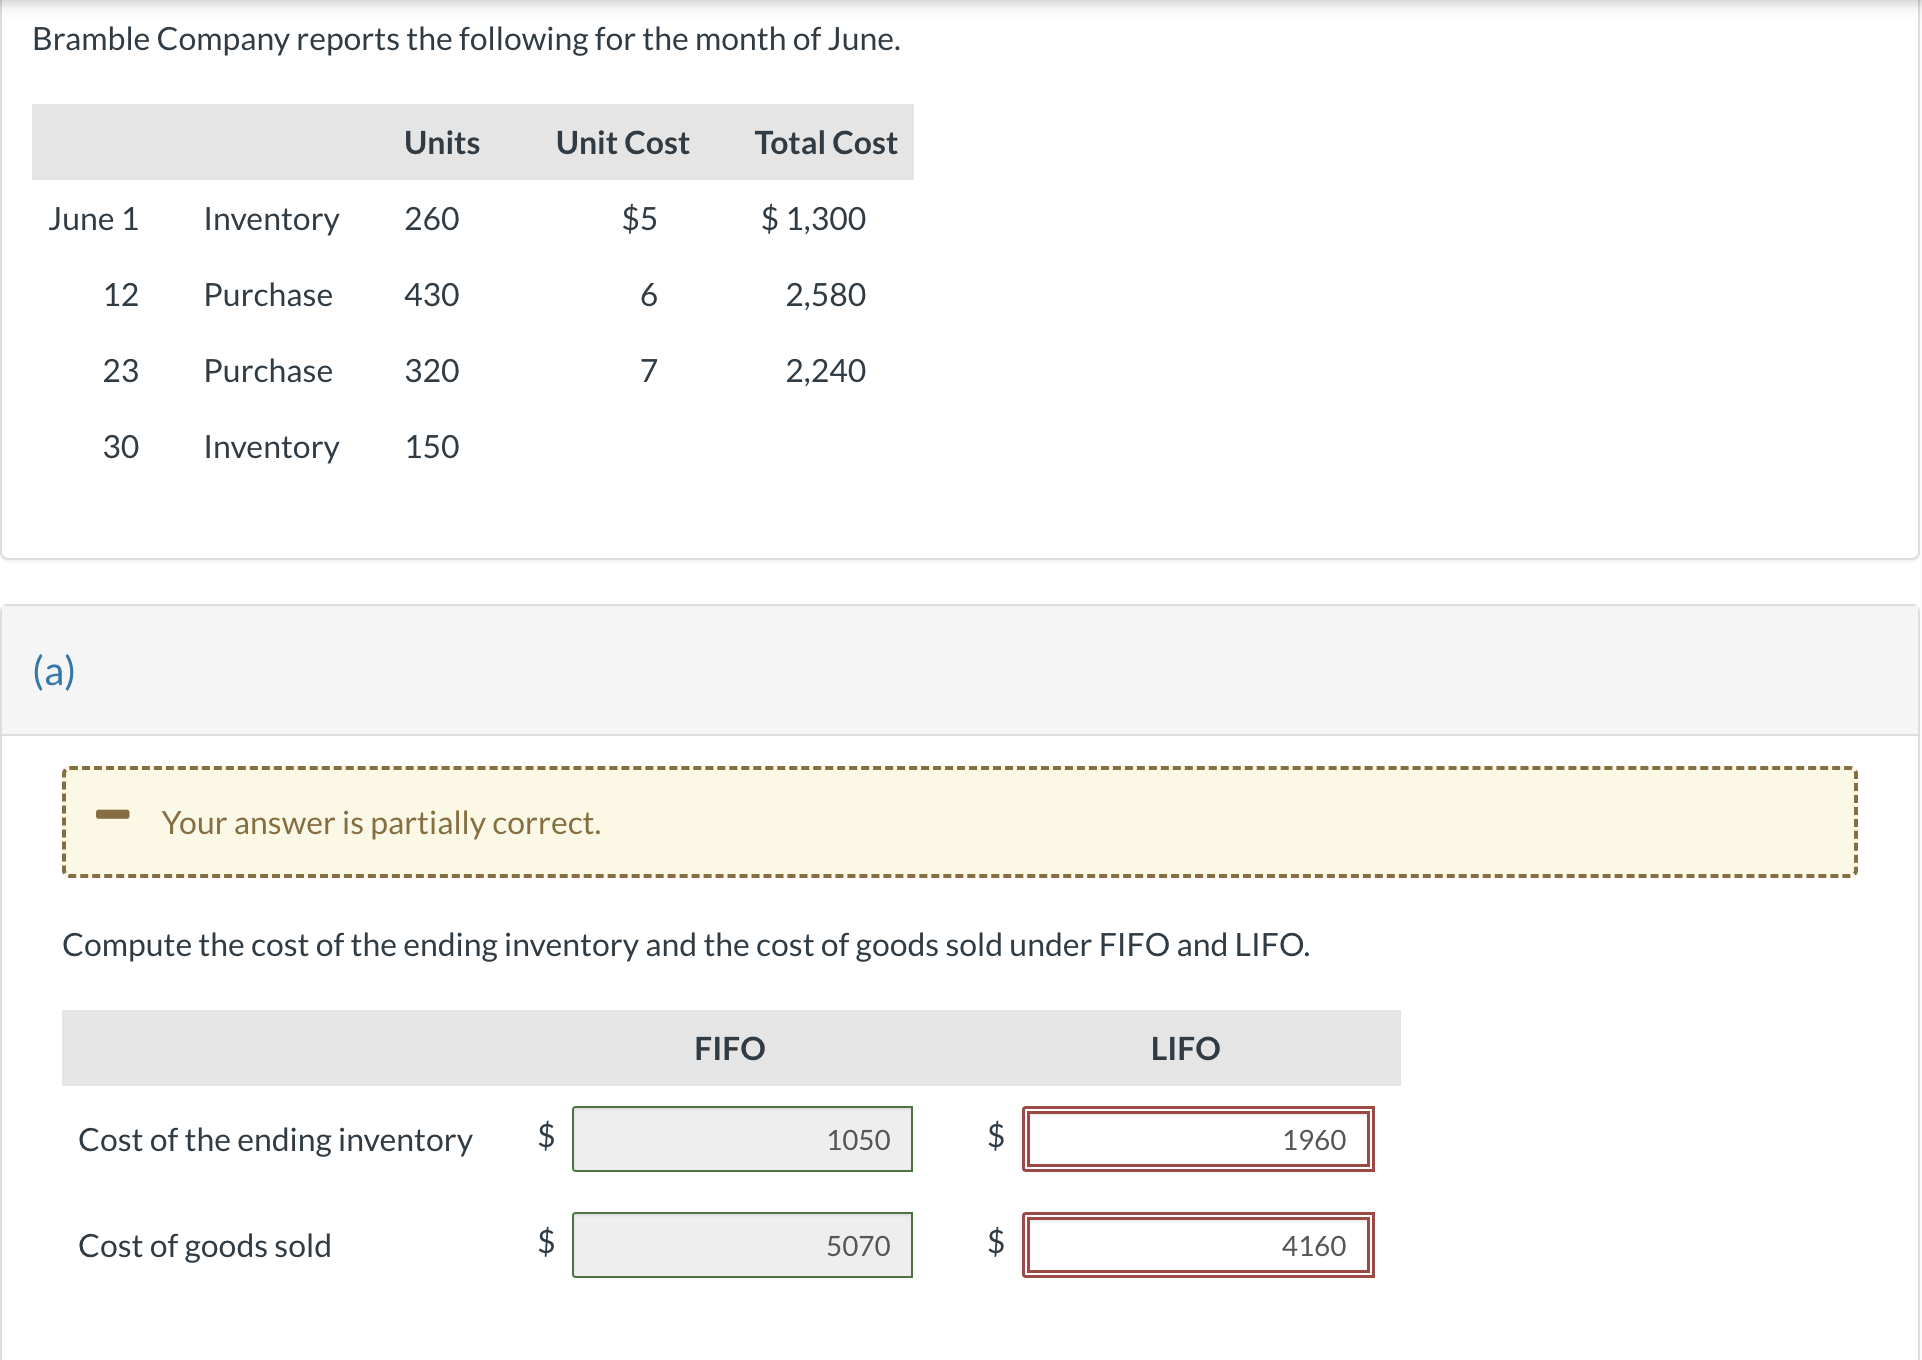
Task: Click the LIFO ending inventory field showing 1960
Action: pos(1198,1139)
